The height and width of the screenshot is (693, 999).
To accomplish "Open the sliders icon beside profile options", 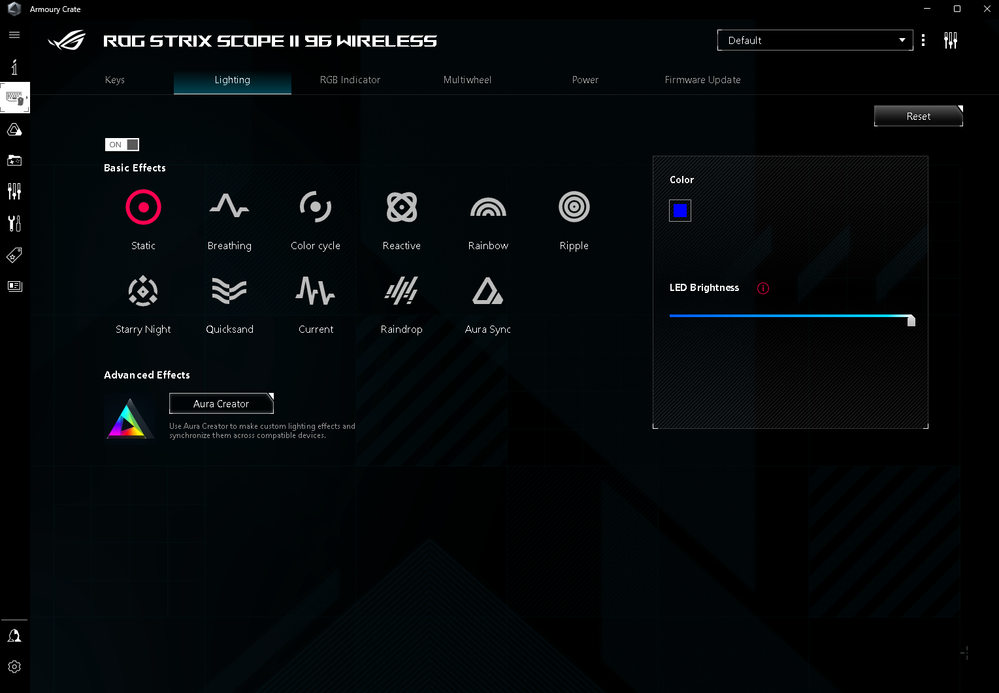I will pos(951,40).
